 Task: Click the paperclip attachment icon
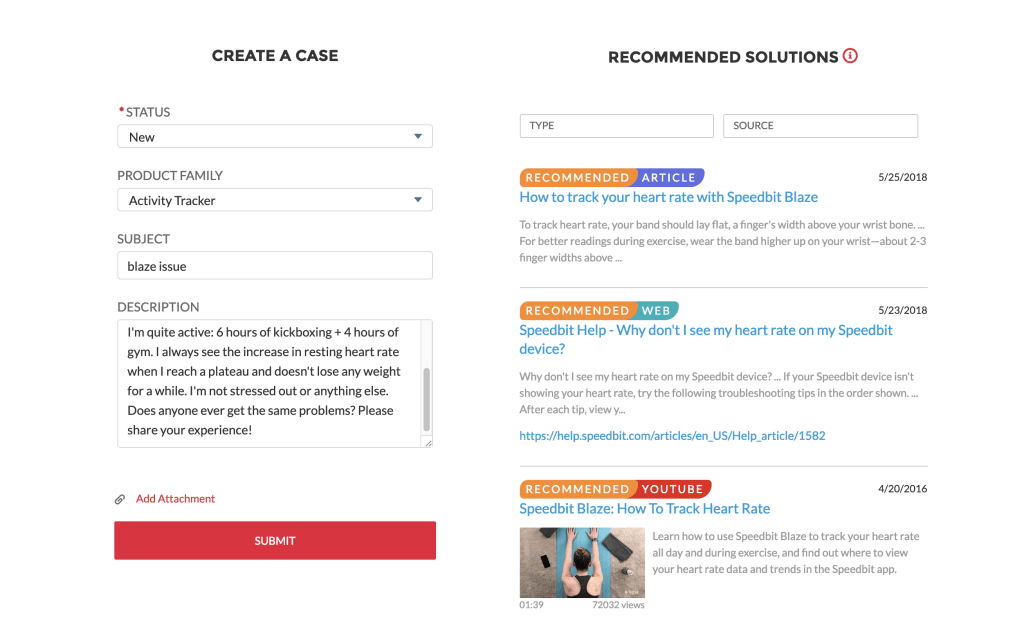tap(120, 499)
